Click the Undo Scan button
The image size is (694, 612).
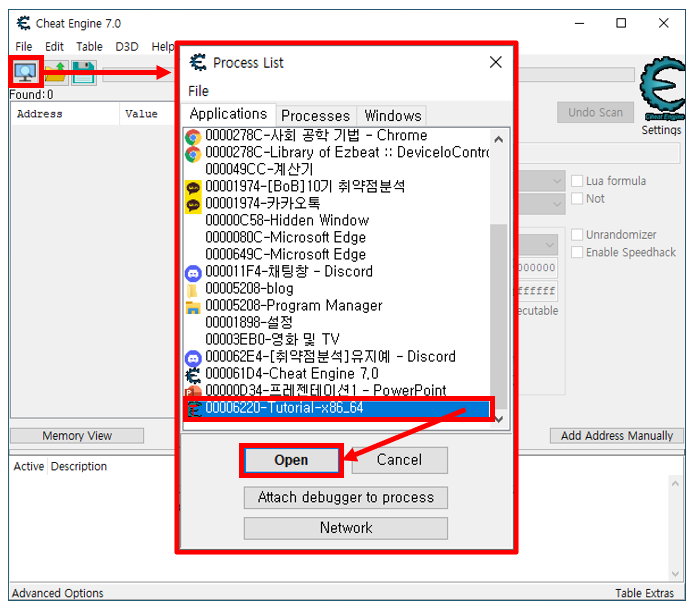coord(595,112)
